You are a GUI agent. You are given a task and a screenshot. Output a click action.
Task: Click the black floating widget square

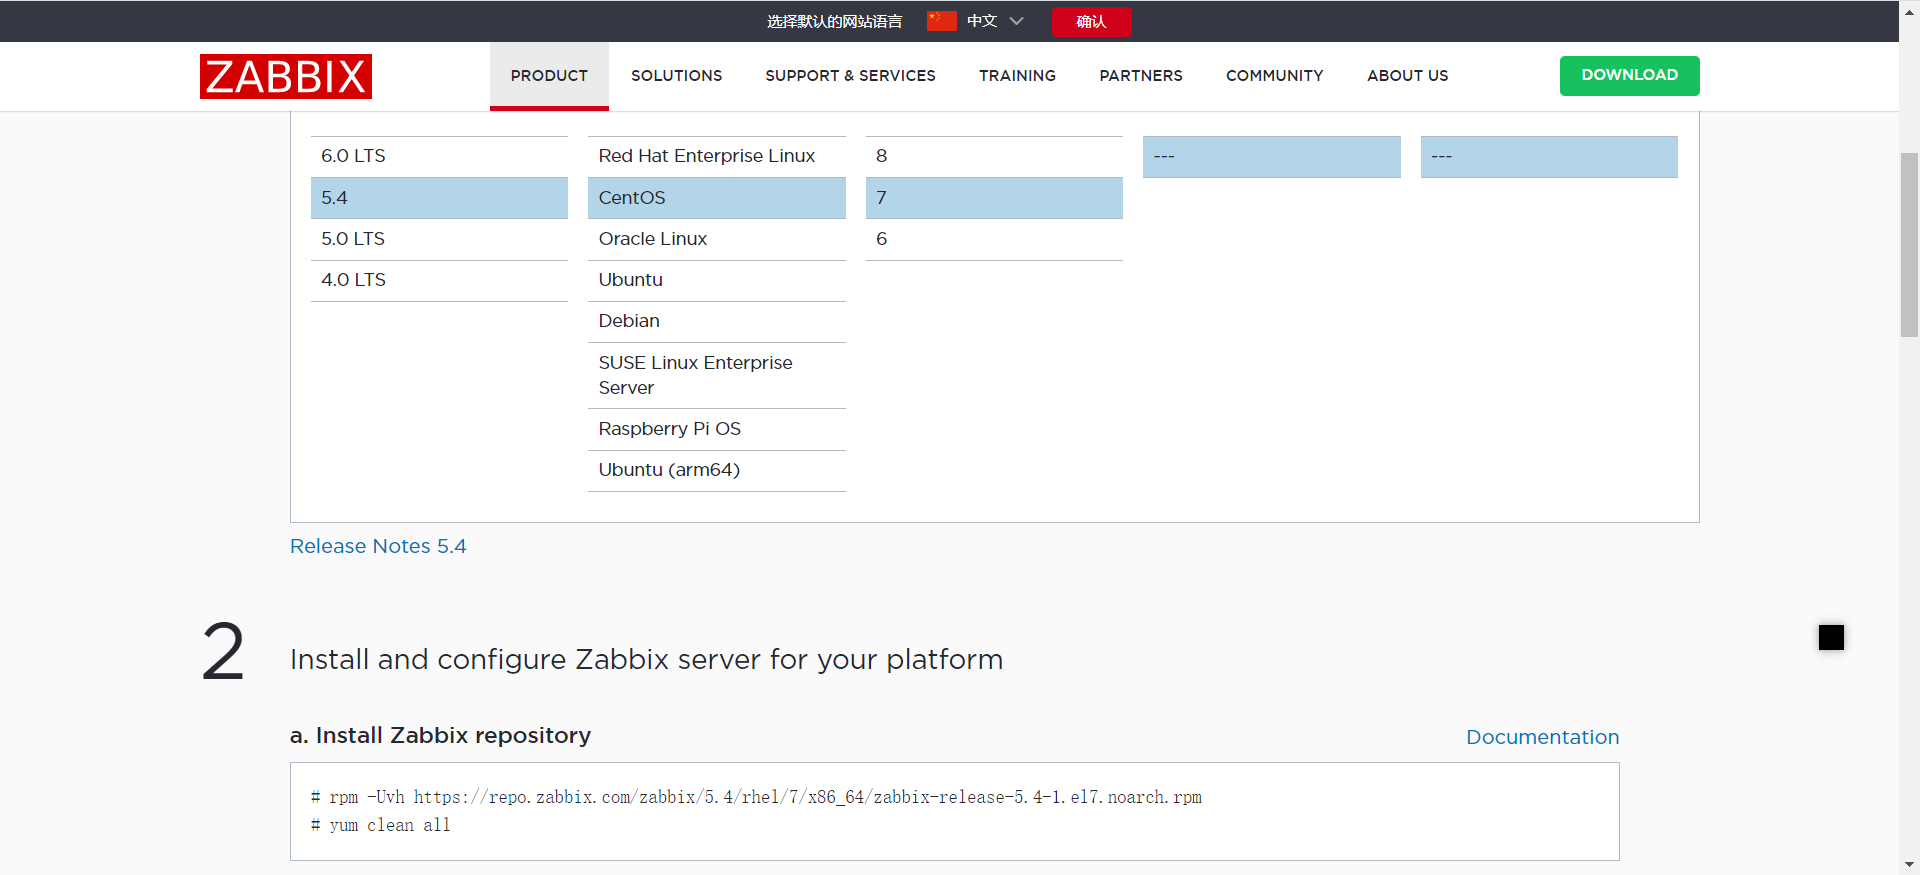[x=1831, y=637]
